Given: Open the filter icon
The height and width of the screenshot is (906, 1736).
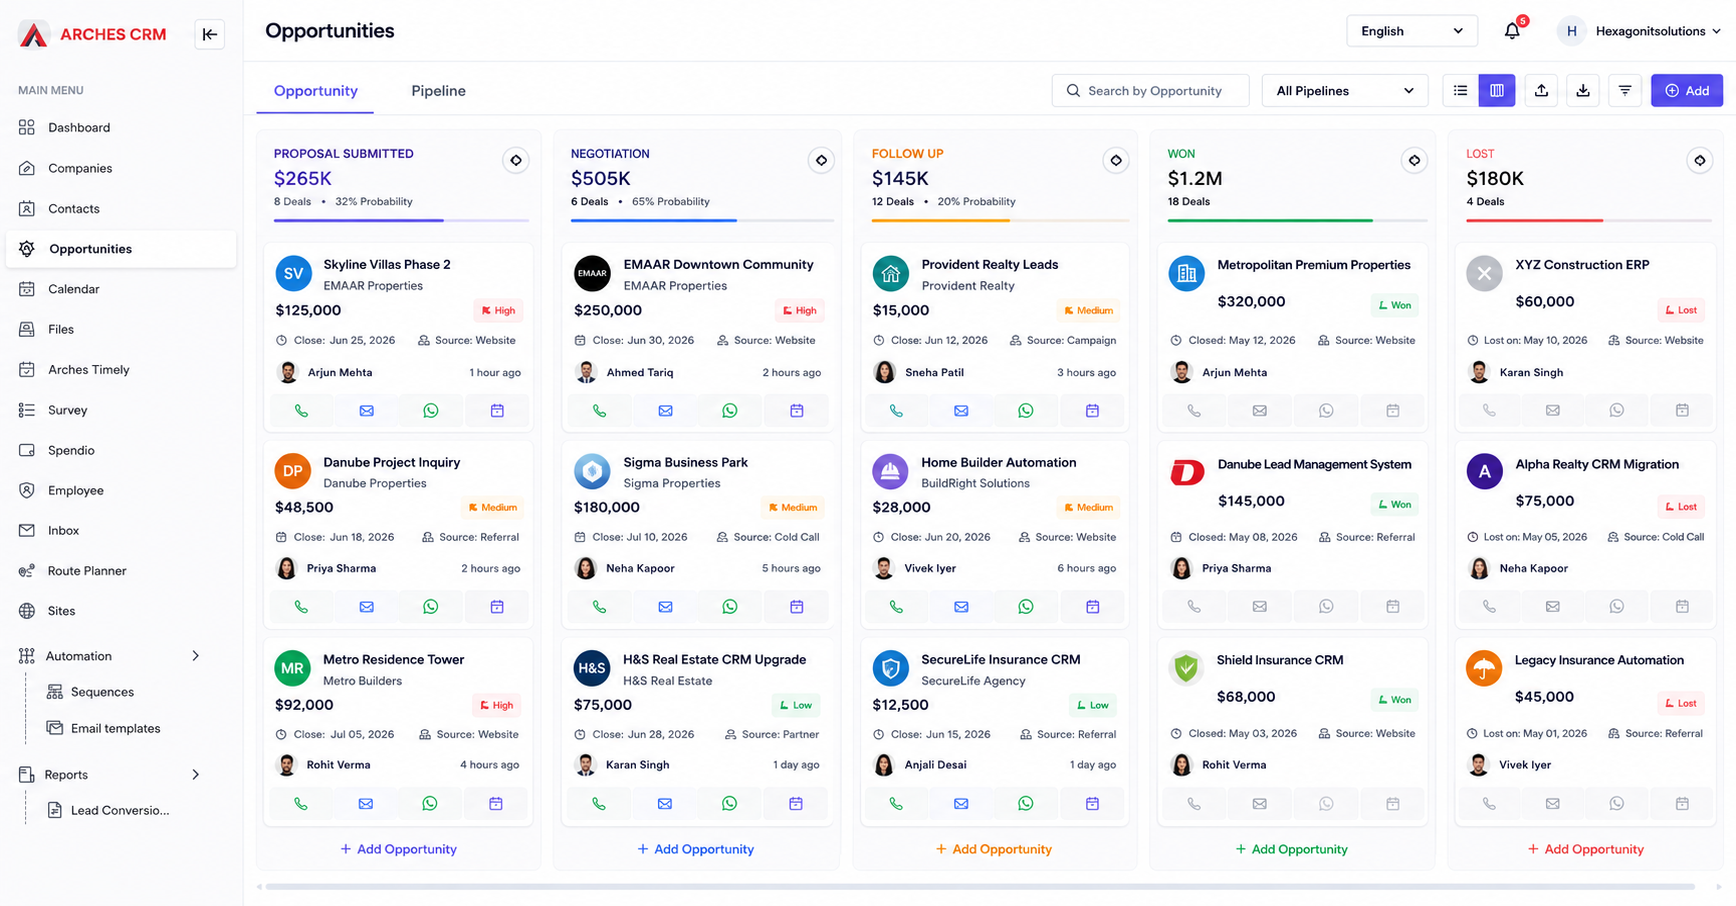Looking at the screenshot, I should click(1625, 91).
